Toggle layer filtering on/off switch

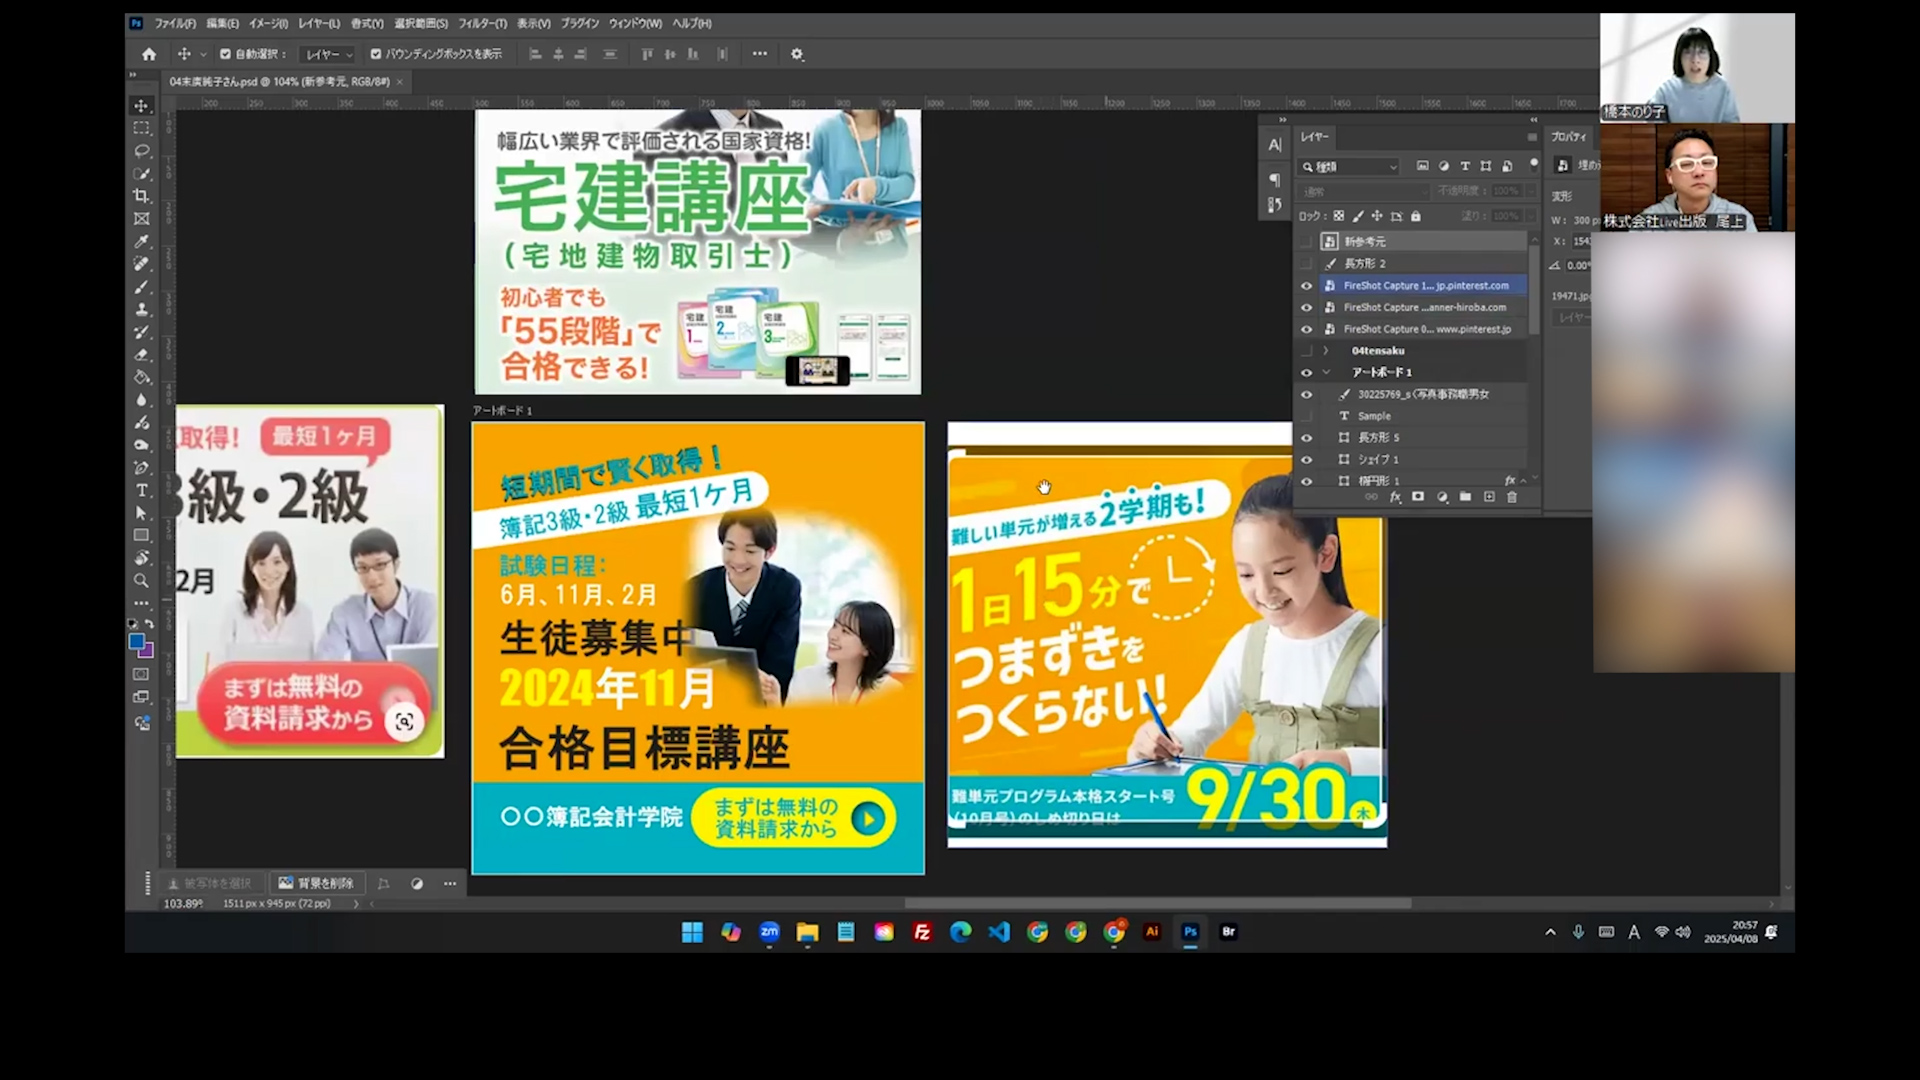pos(1534,163)
